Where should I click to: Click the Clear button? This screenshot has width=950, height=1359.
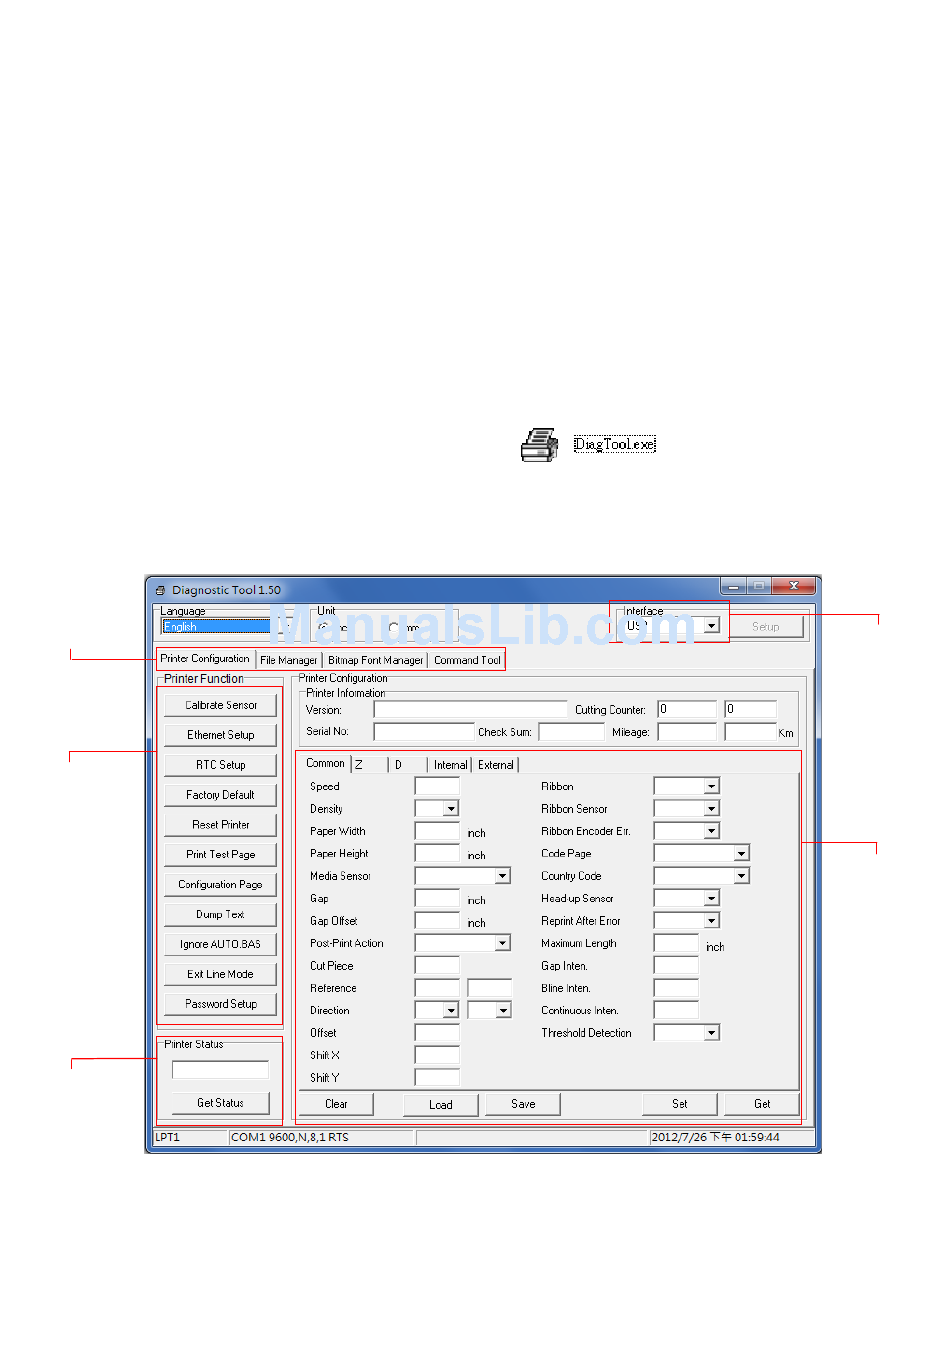pyautogui.click(x=336, y=1104)
